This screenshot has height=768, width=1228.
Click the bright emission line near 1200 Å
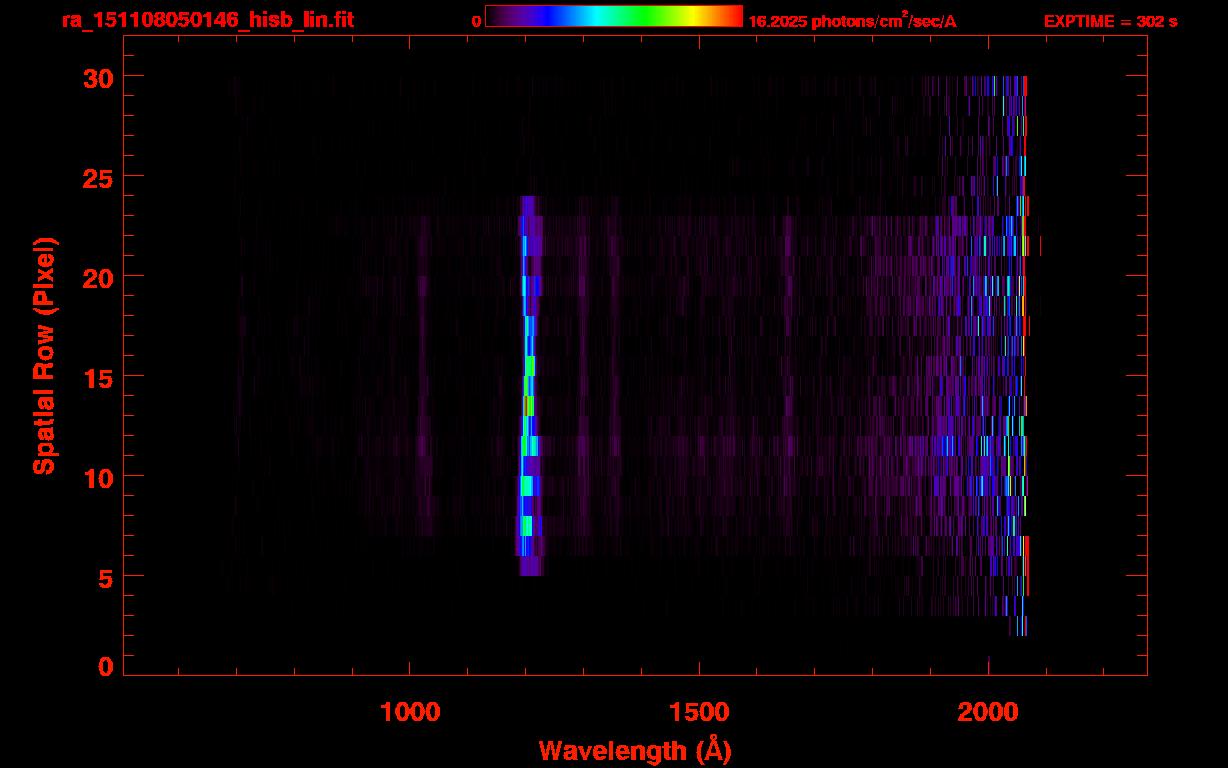click(x=529, y=386)
